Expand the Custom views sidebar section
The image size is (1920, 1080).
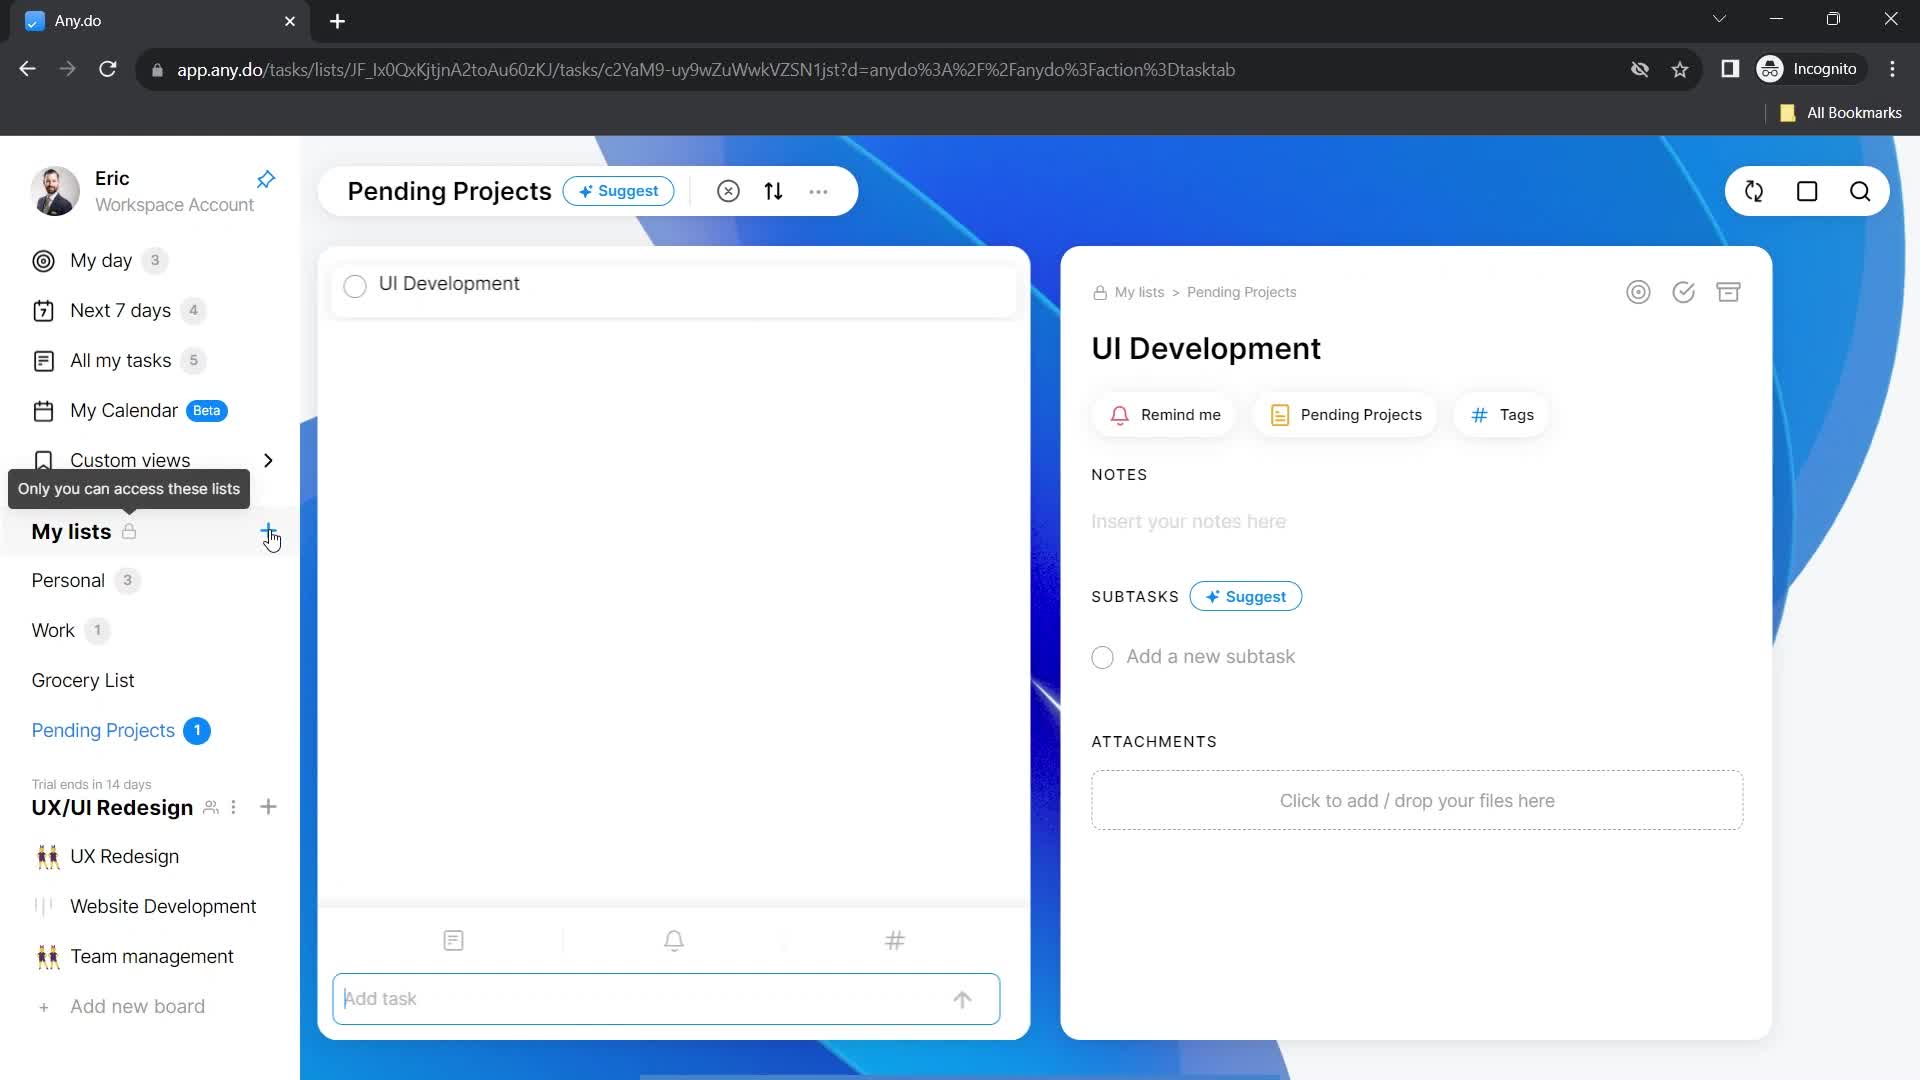270,460
